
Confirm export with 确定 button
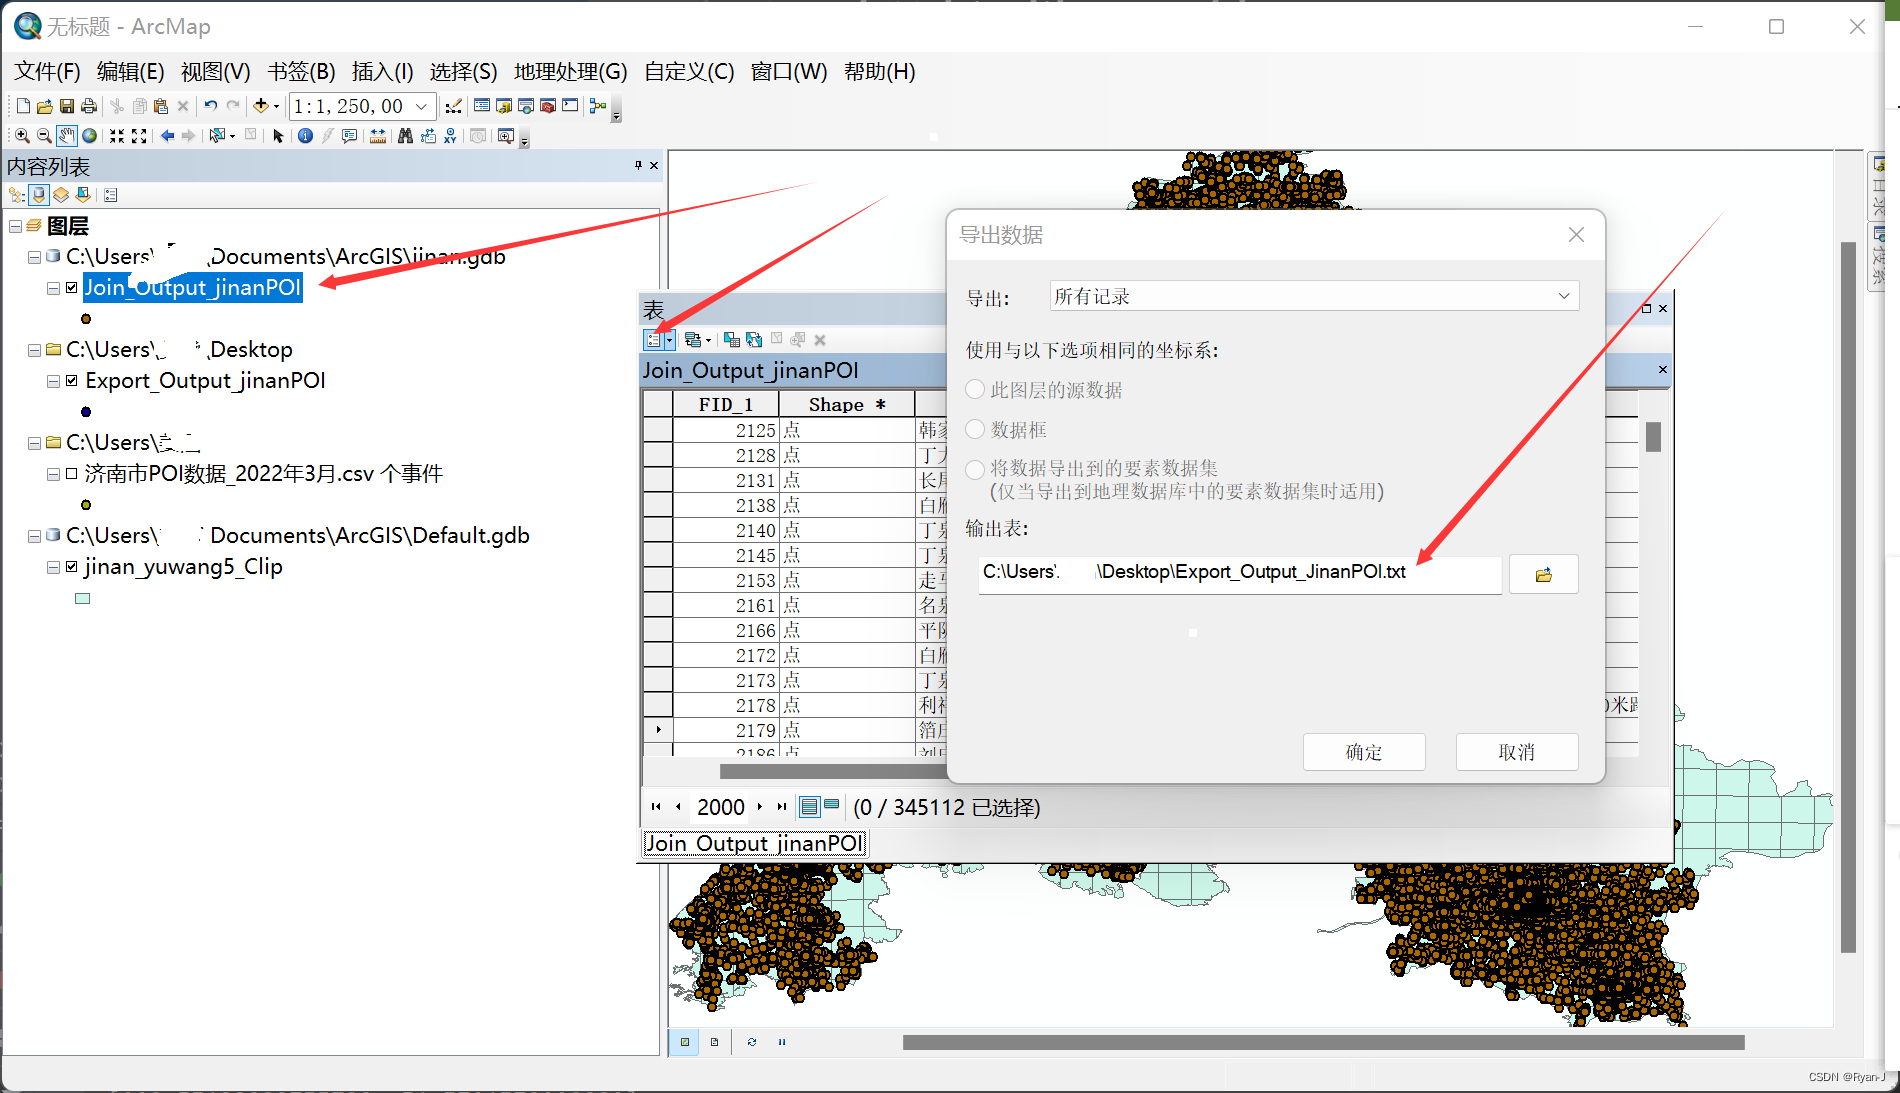click(x=1364, y=752)
